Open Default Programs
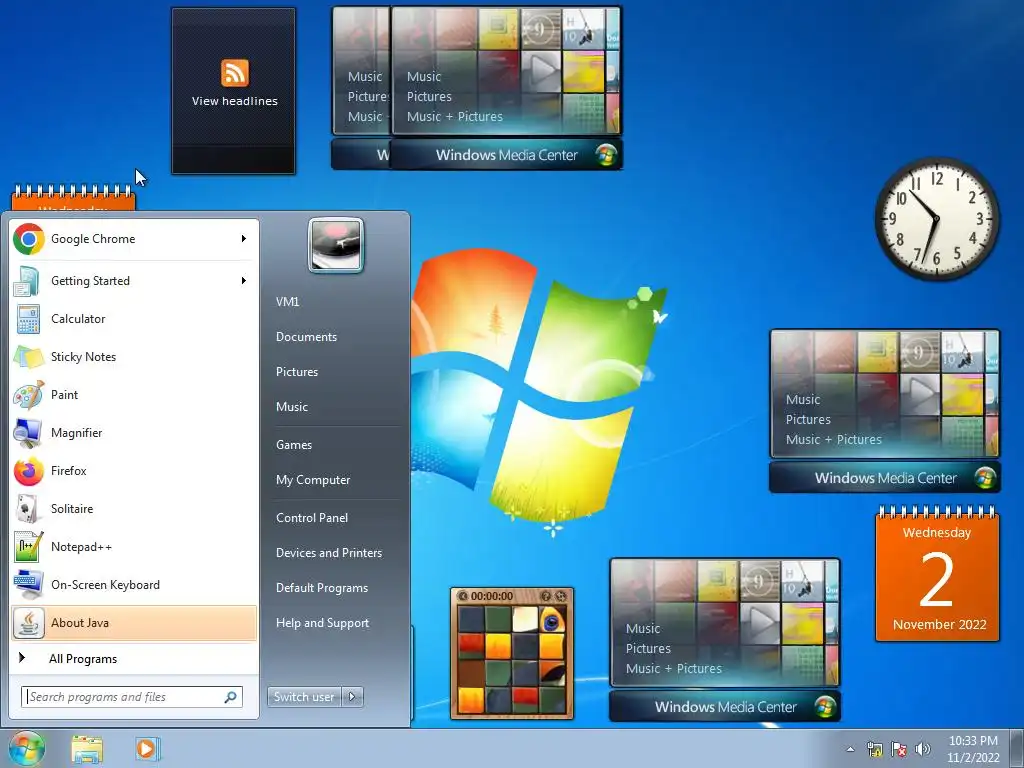 [x=322, y=588]
